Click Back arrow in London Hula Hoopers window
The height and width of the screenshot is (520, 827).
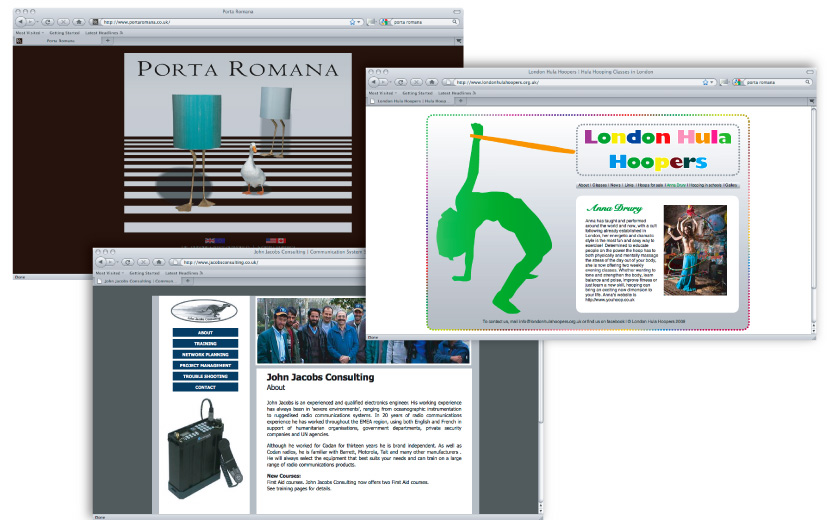click(373, 82)
